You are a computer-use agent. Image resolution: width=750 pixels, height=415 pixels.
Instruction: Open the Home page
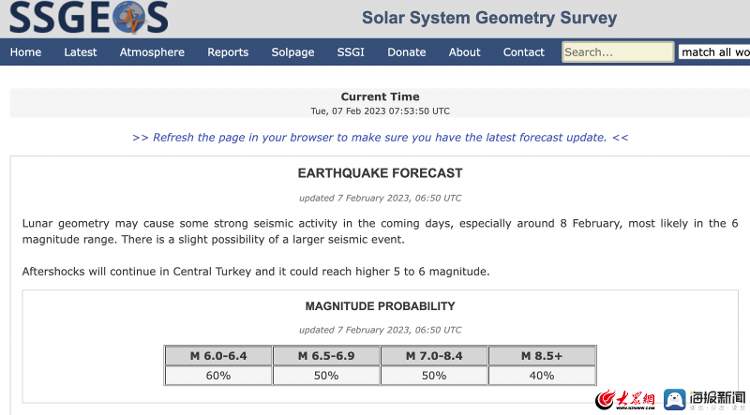click(x=26, y=52)
